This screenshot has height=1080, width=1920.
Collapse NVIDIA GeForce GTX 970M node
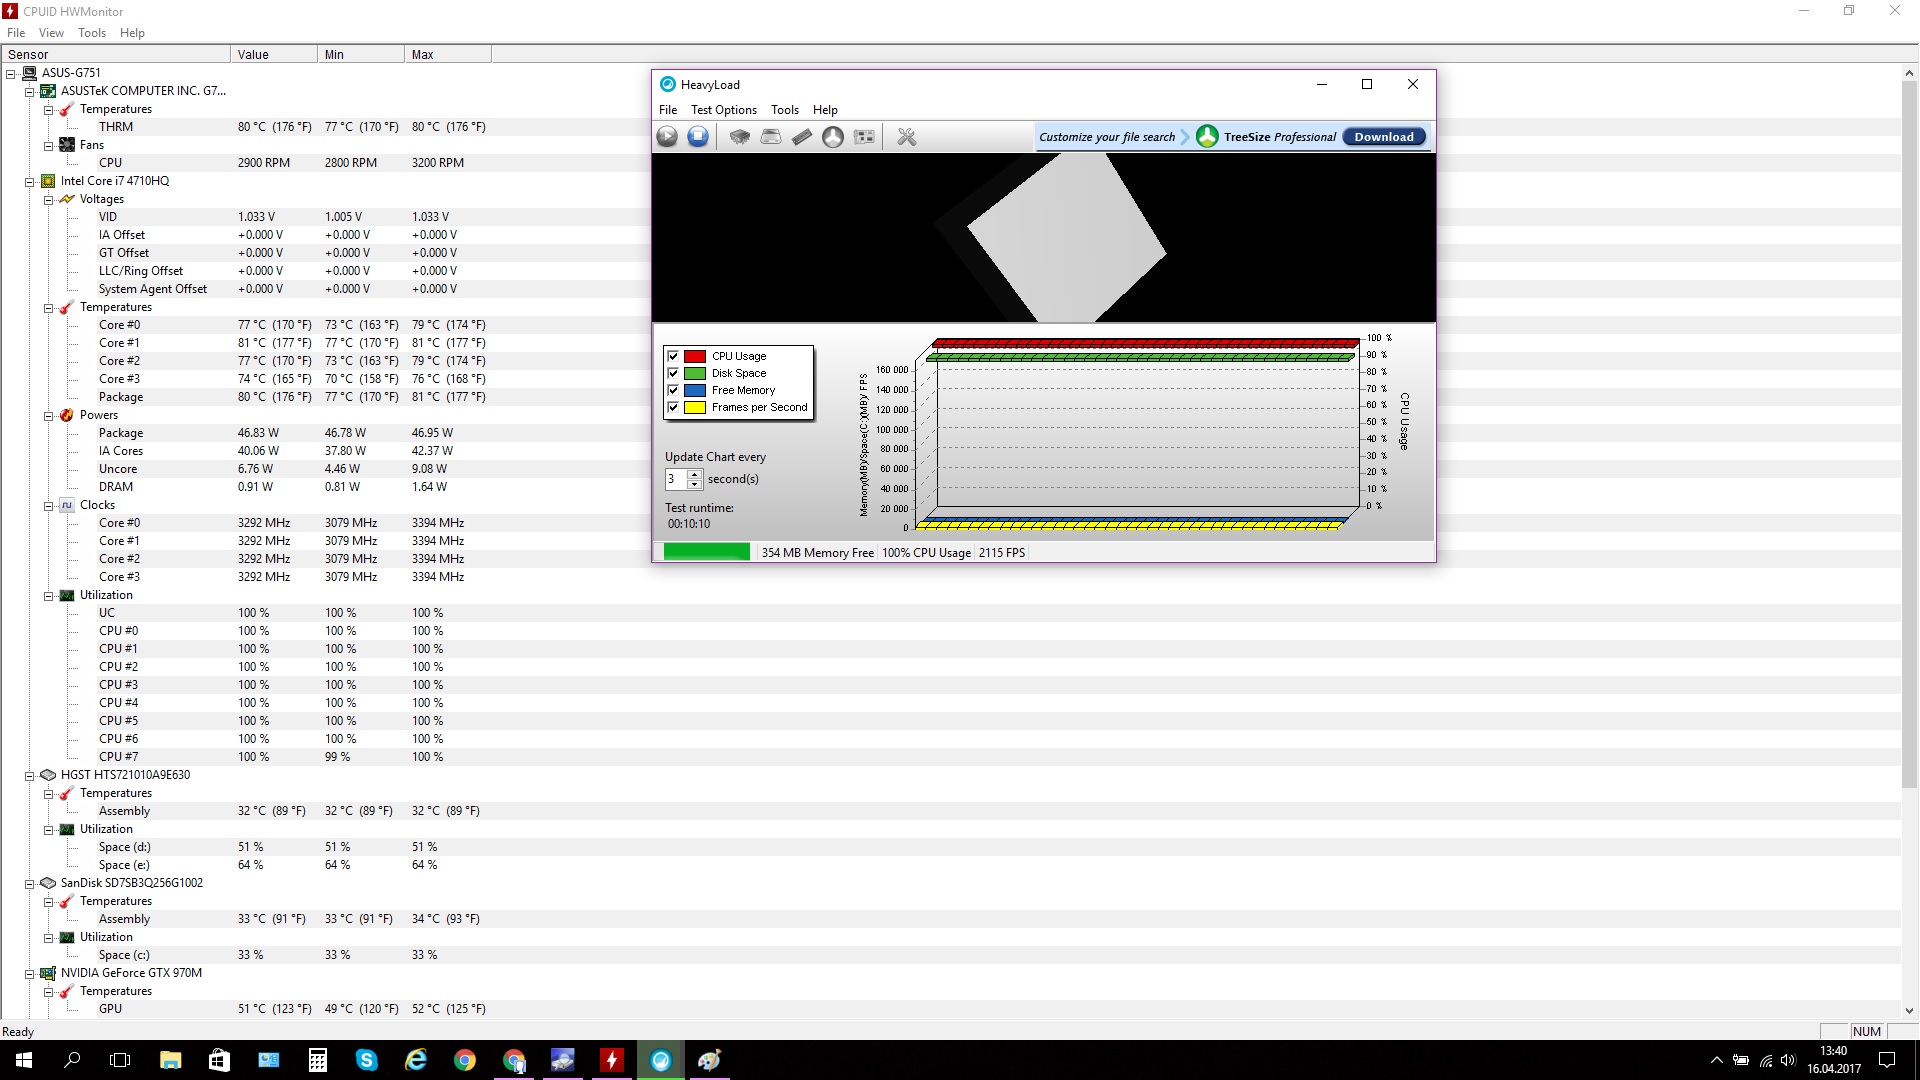[30, 974]
